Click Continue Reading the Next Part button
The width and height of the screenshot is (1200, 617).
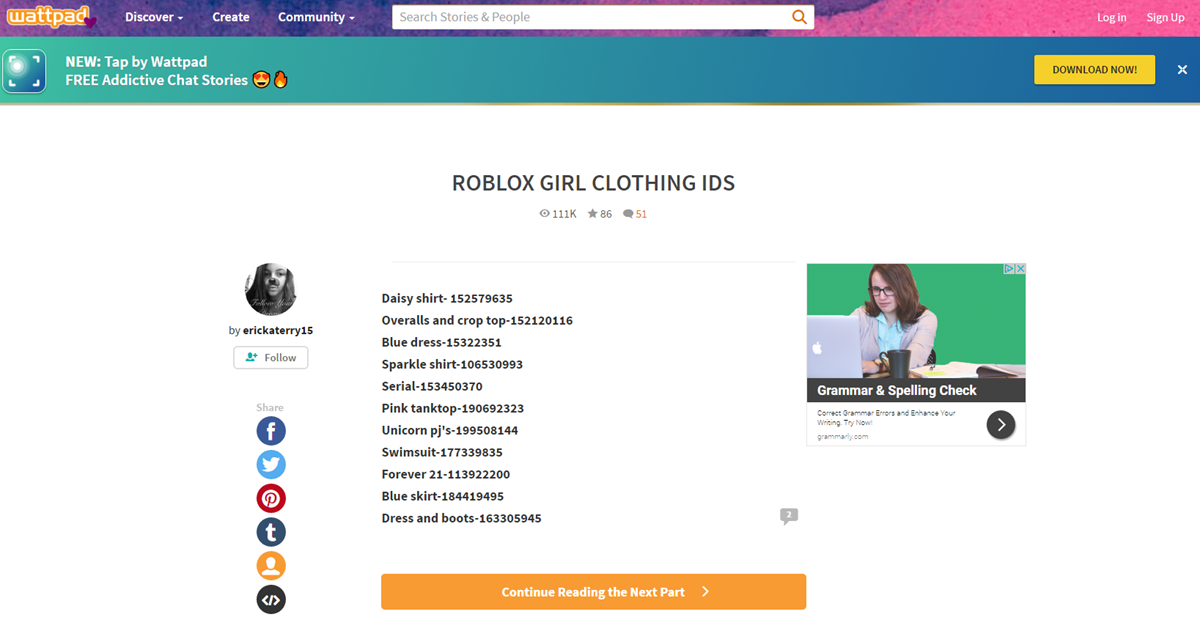pyautogui.click(x=593, y=592)
